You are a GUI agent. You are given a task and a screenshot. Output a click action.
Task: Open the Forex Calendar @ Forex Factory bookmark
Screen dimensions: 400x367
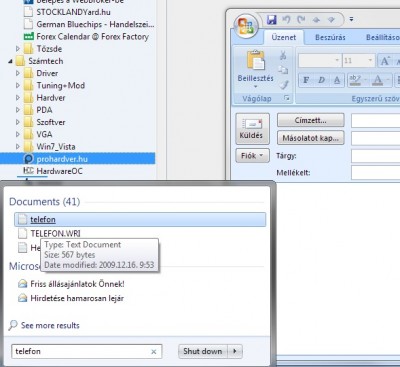coord(93,37)
